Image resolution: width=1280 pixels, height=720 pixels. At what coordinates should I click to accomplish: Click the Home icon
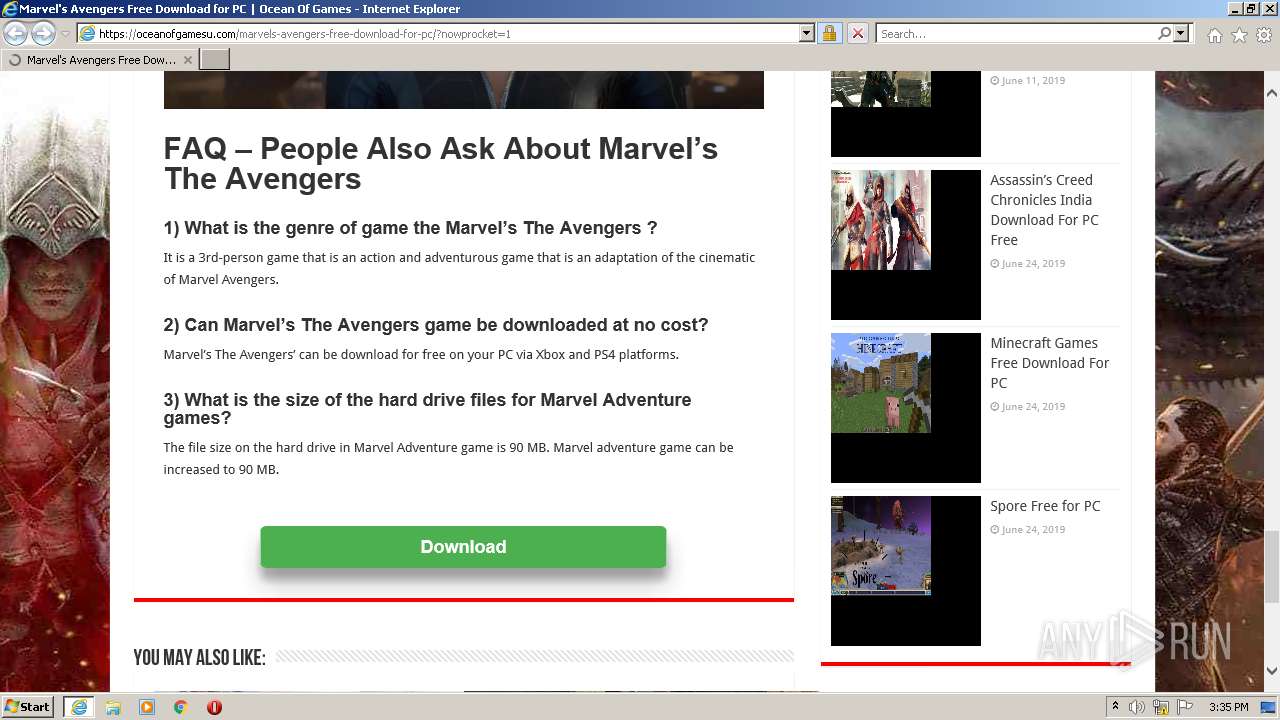pos(1214,35)
